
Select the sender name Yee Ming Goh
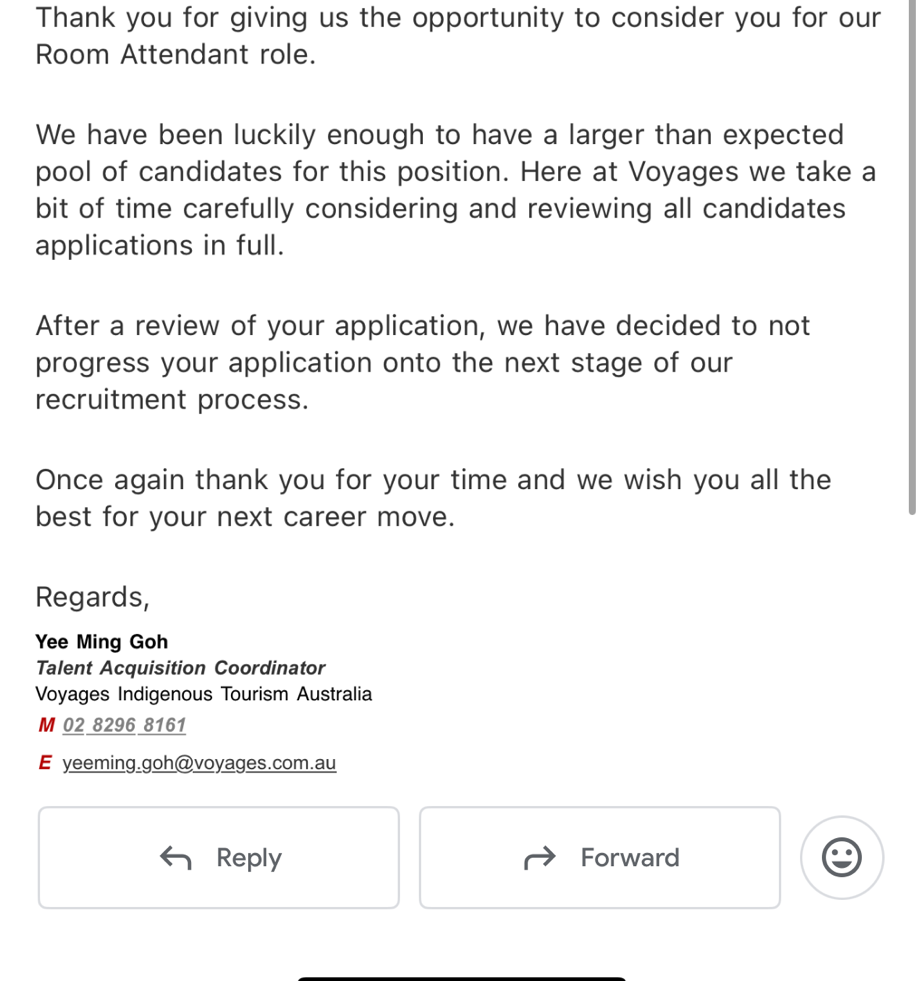102,642
